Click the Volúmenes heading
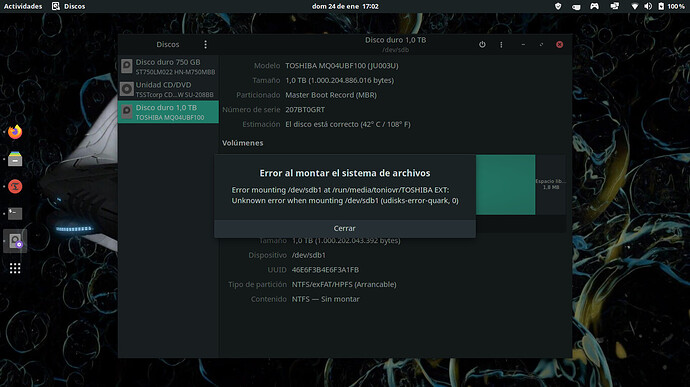Image resolution: width=690 pixels, height=387 pixels. pos(242,143)
